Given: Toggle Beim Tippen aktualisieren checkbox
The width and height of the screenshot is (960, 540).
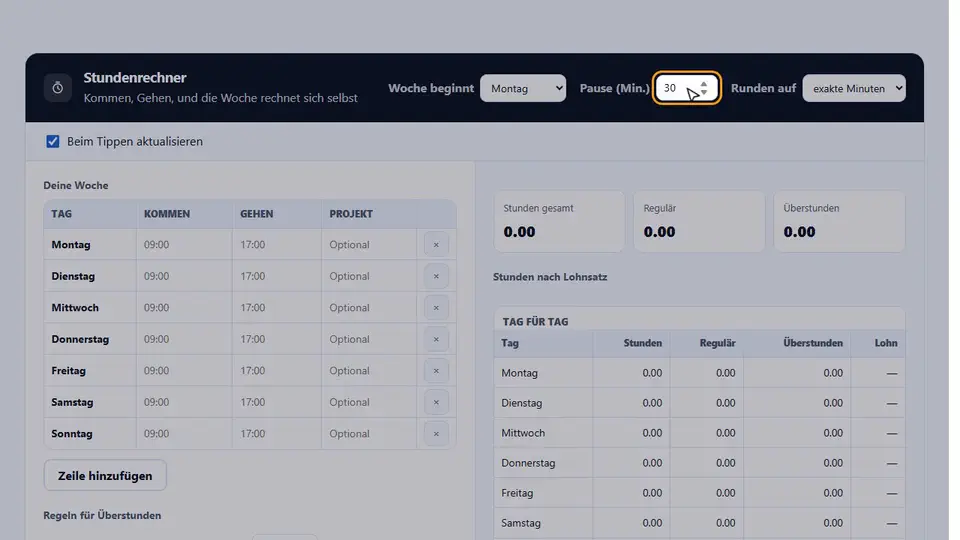Looking at the screenshot, I should click(53, 141).
